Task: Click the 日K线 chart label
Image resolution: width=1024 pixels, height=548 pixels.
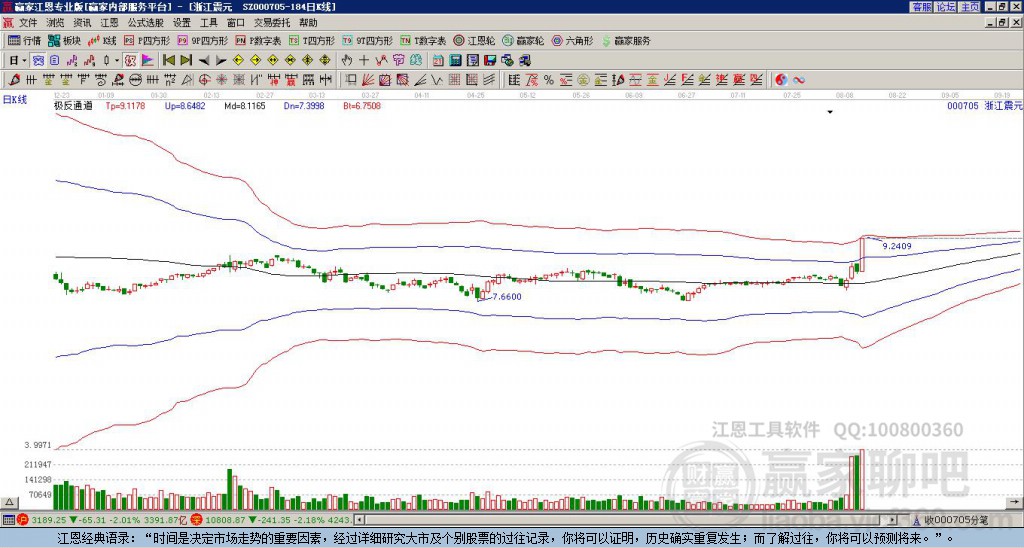Action: pos(15,100)
